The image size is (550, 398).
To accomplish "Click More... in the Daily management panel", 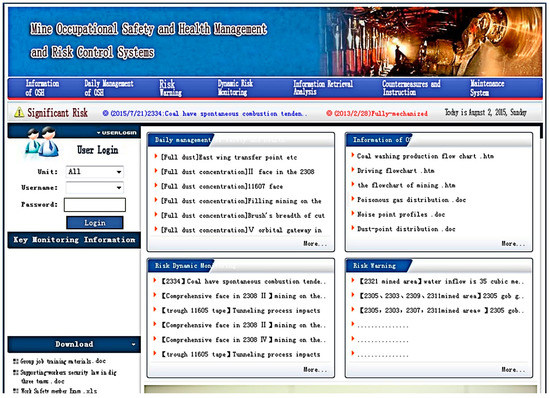I will point(315,244).
